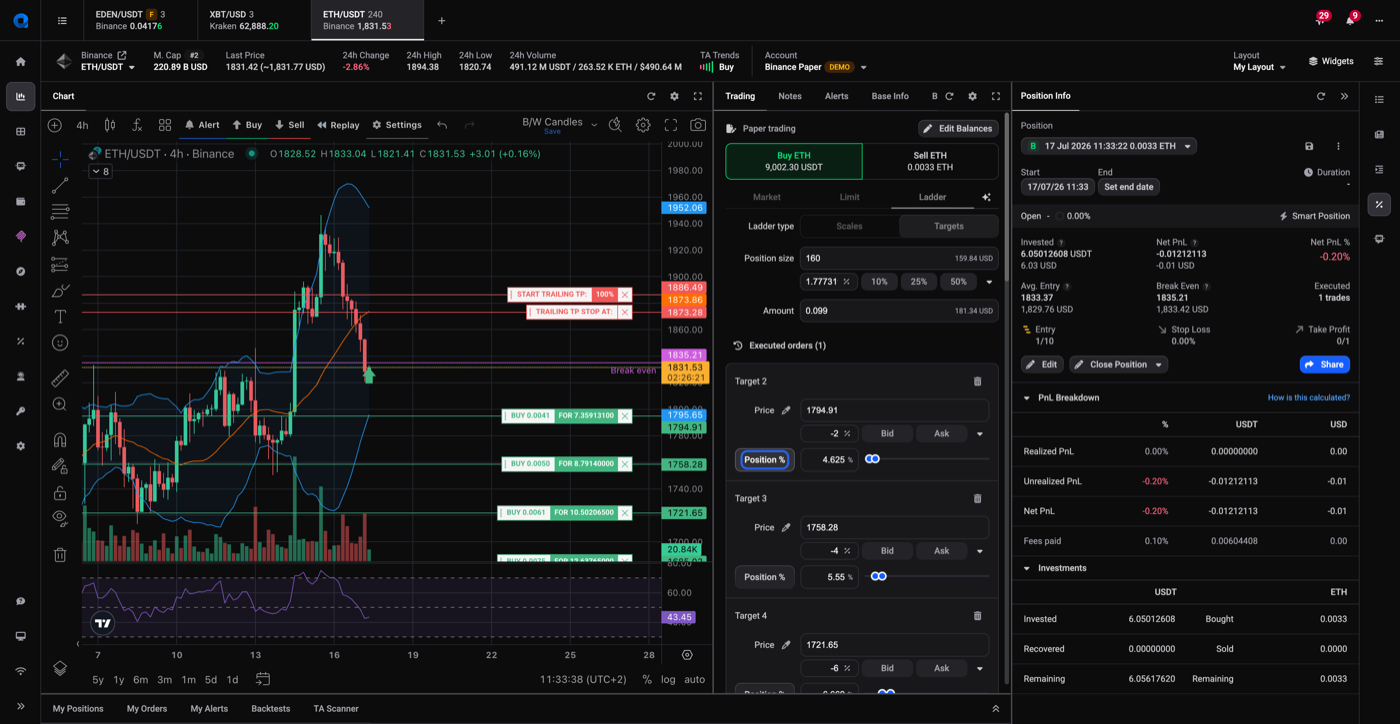Image resolution: width=1400 pixels, height=724 pixels.
Task: Select the Fibonacci retracement tool
Action: click(60, 212)
